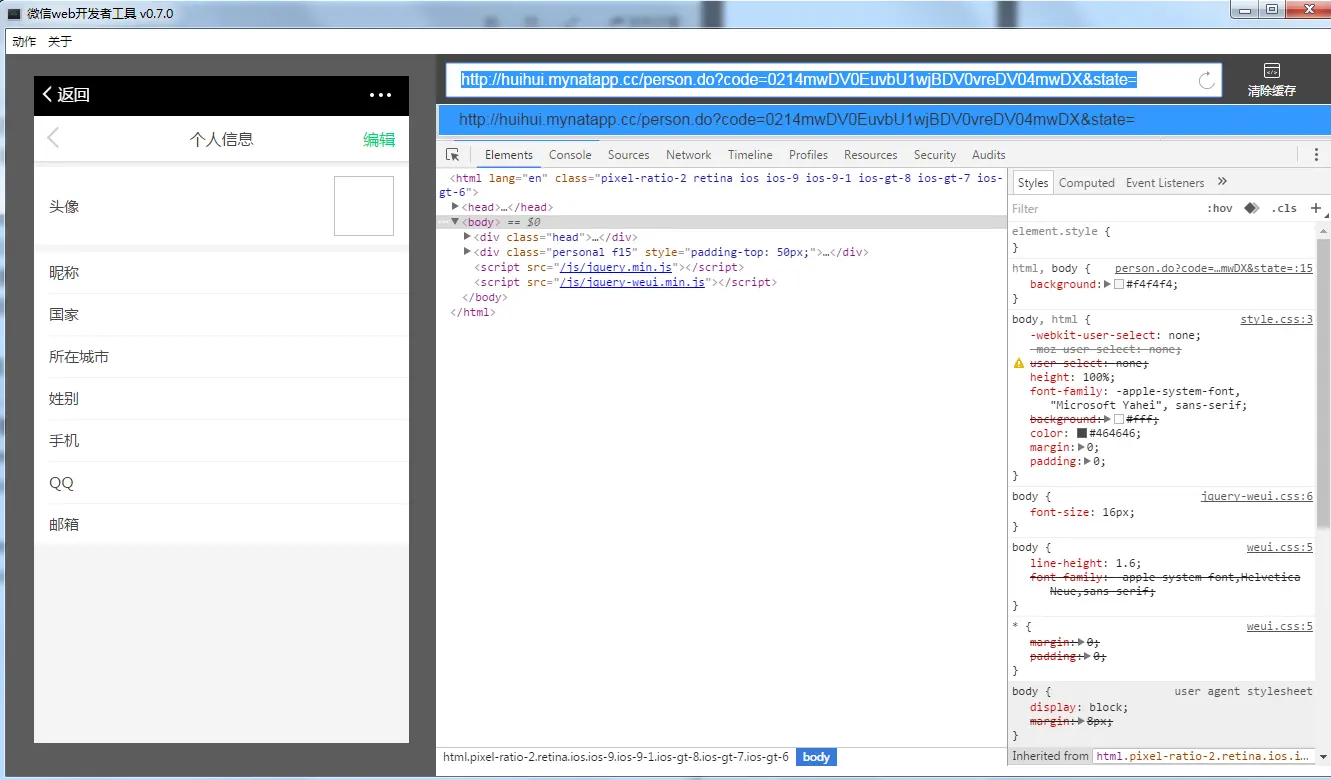This screenshot has width=1331, height=780.
Task: Expand the div class="head" node
Action: (468, 237)
